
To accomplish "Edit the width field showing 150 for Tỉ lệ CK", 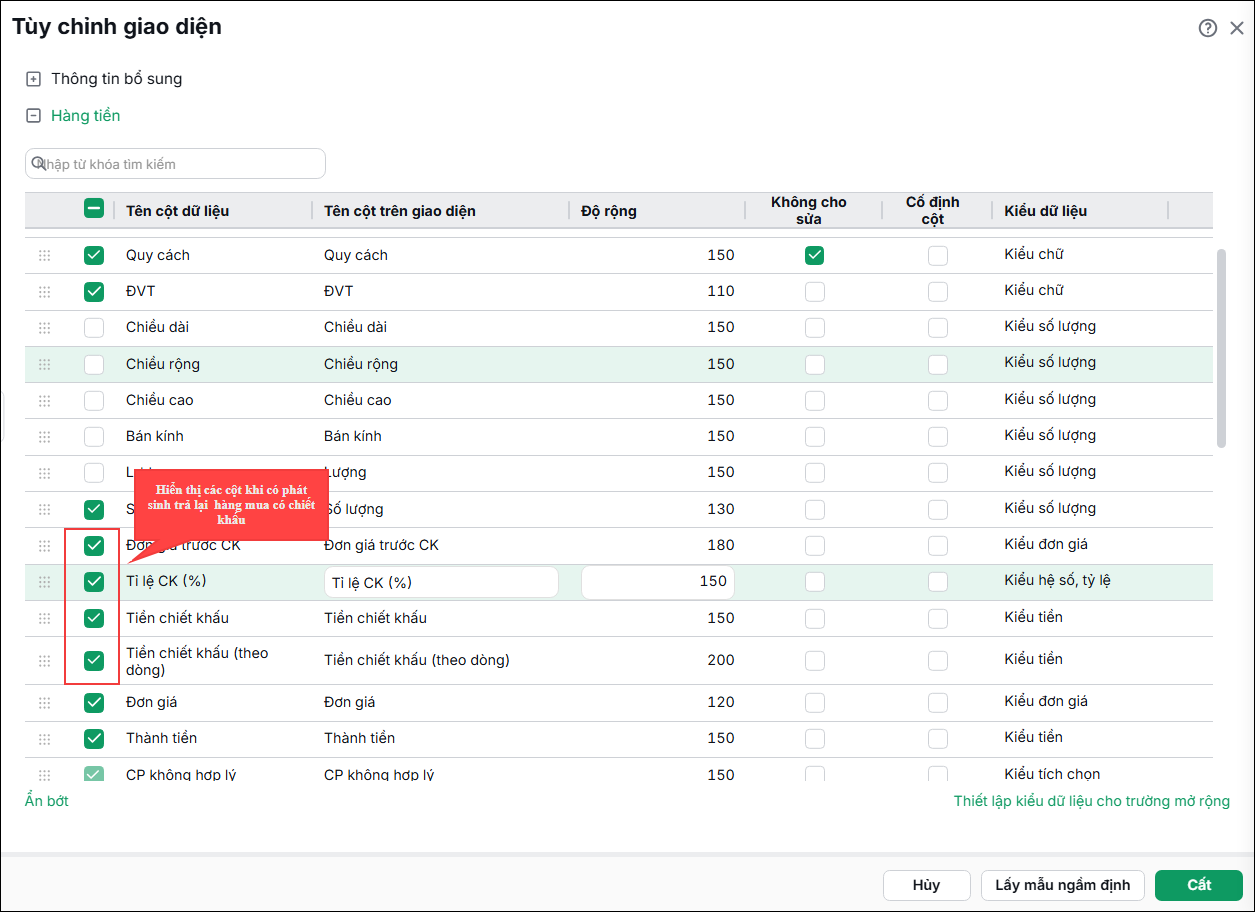I will point(658,582).
